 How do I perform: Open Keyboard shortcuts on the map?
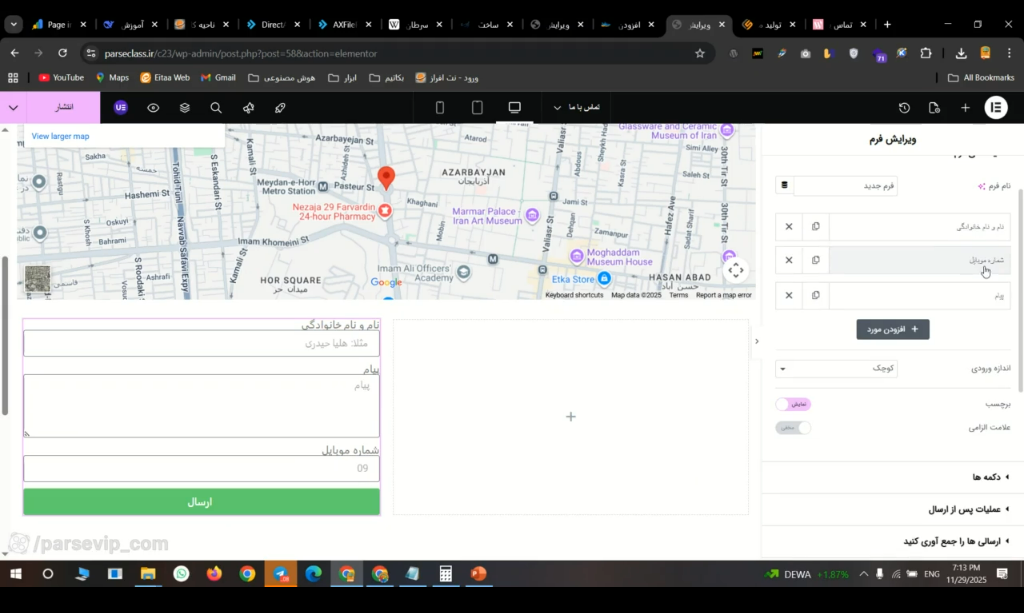(574, 295)
